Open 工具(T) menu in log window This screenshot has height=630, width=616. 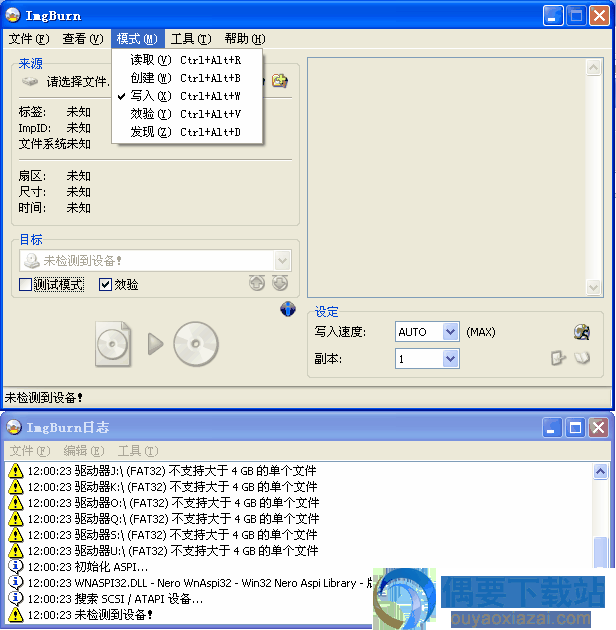pyautogui.click(x=138, y=451)
